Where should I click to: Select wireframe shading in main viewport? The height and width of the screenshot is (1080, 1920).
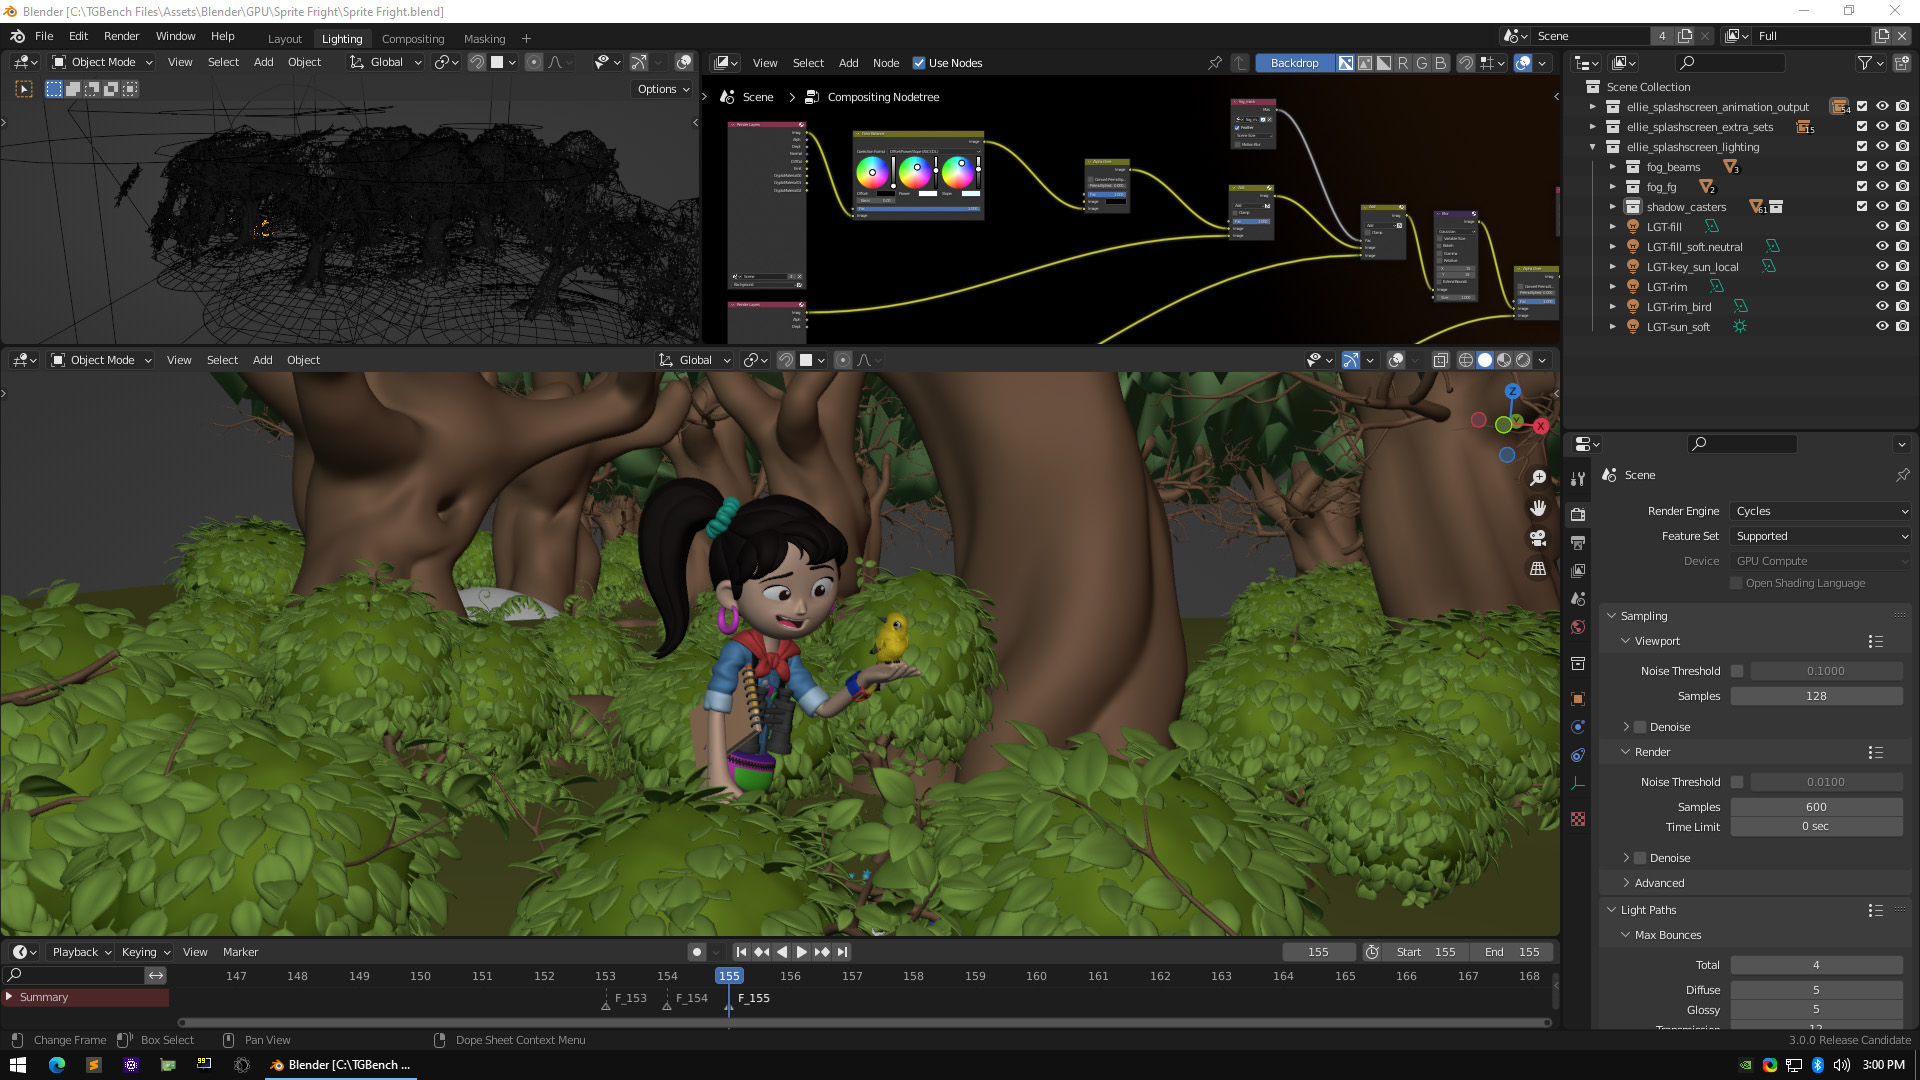point(1465,360)
